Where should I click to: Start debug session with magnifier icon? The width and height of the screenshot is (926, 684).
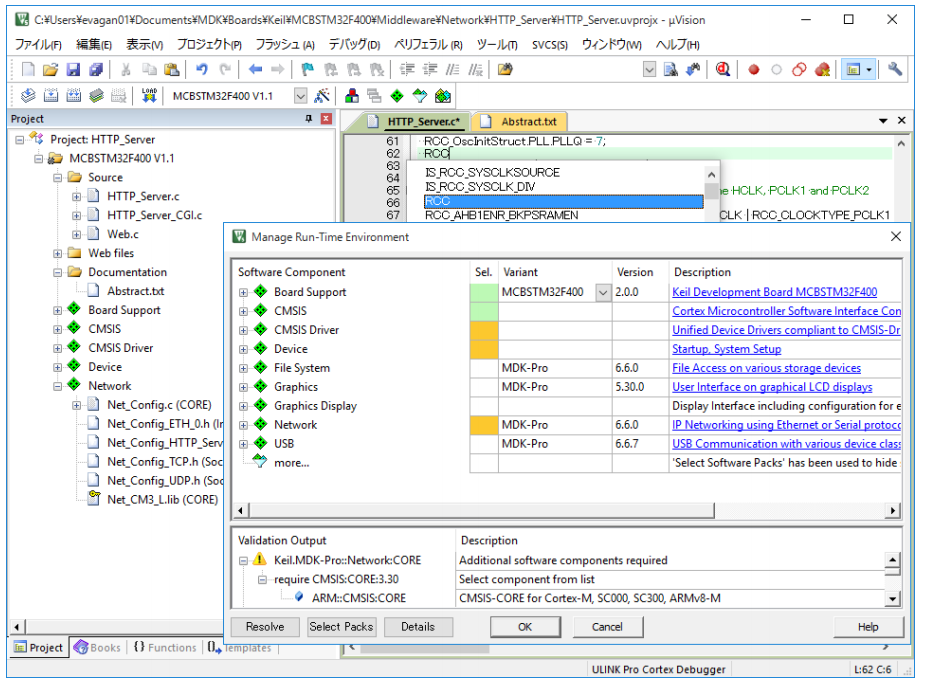click(722, 70)
